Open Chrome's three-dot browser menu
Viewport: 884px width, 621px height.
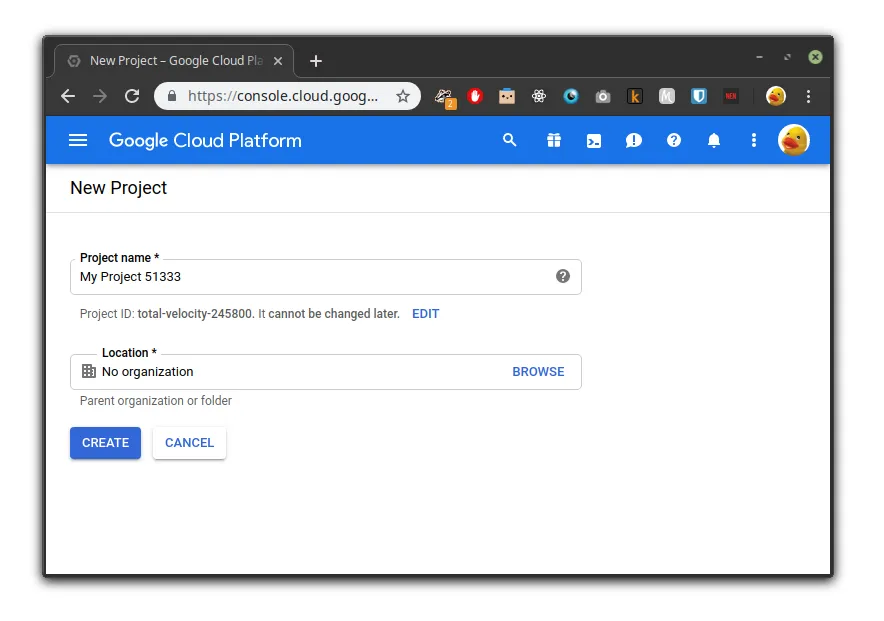(808, 96)
